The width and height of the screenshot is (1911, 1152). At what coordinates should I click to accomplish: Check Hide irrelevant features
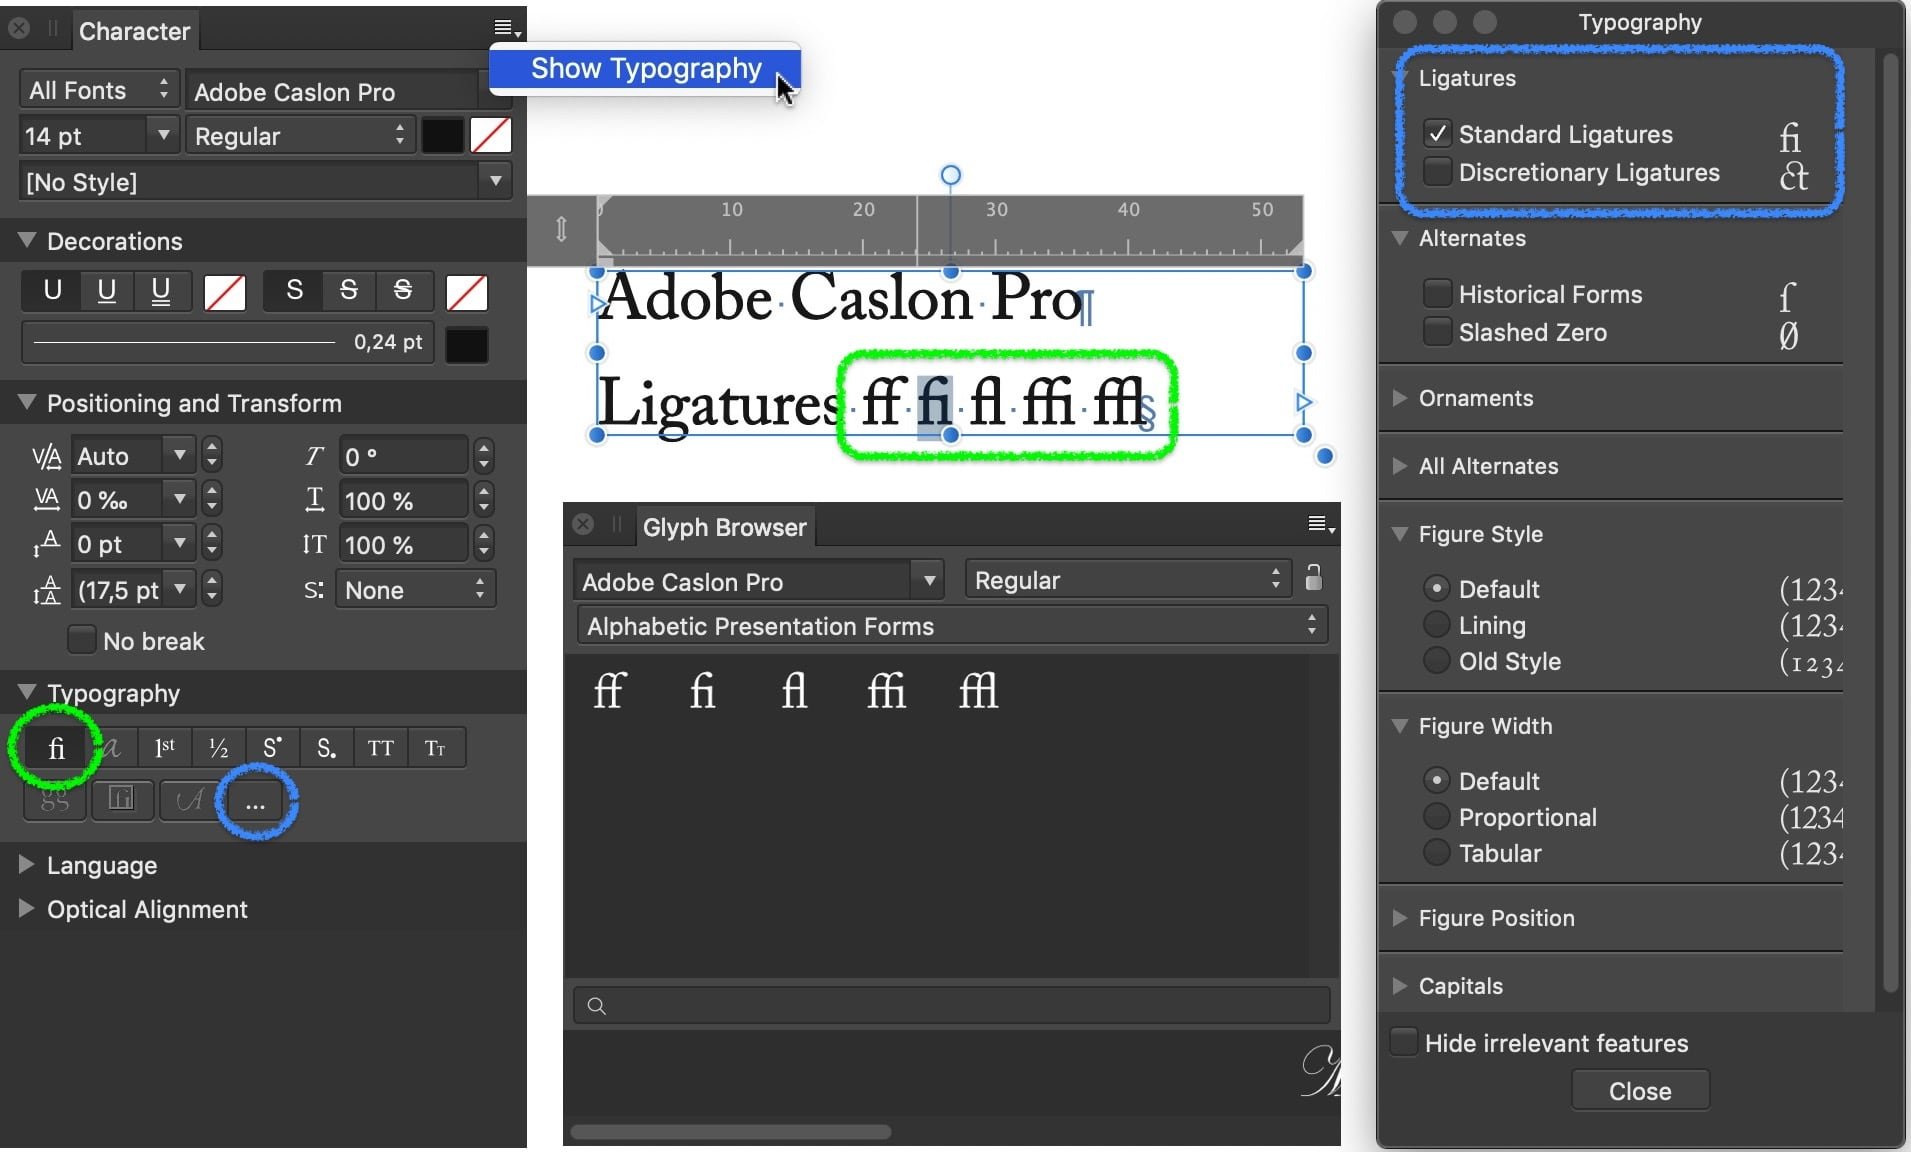coord(1403,1042)
